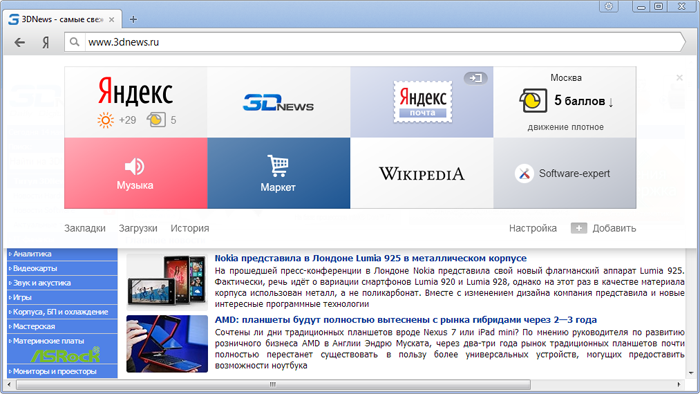The height and width of the screenshot is (394, 700).
Task: Open the 3DNews tile
Action: click(279, 102)
